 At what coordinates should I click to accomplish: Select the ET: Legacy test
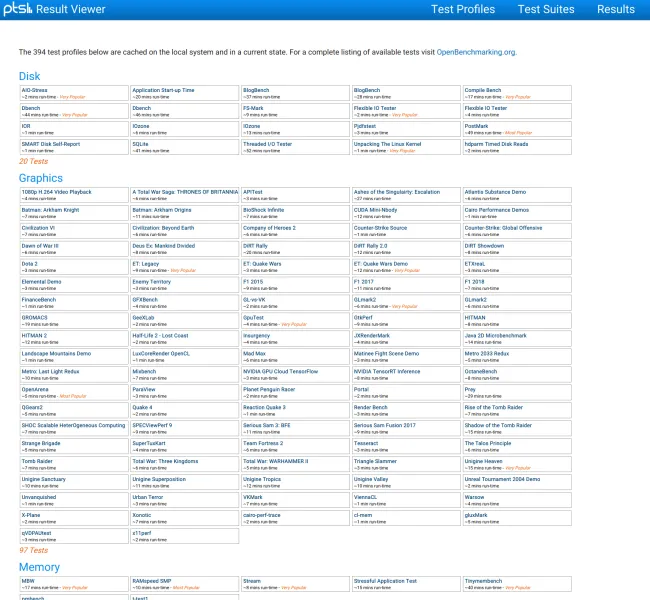coord(184,267)
